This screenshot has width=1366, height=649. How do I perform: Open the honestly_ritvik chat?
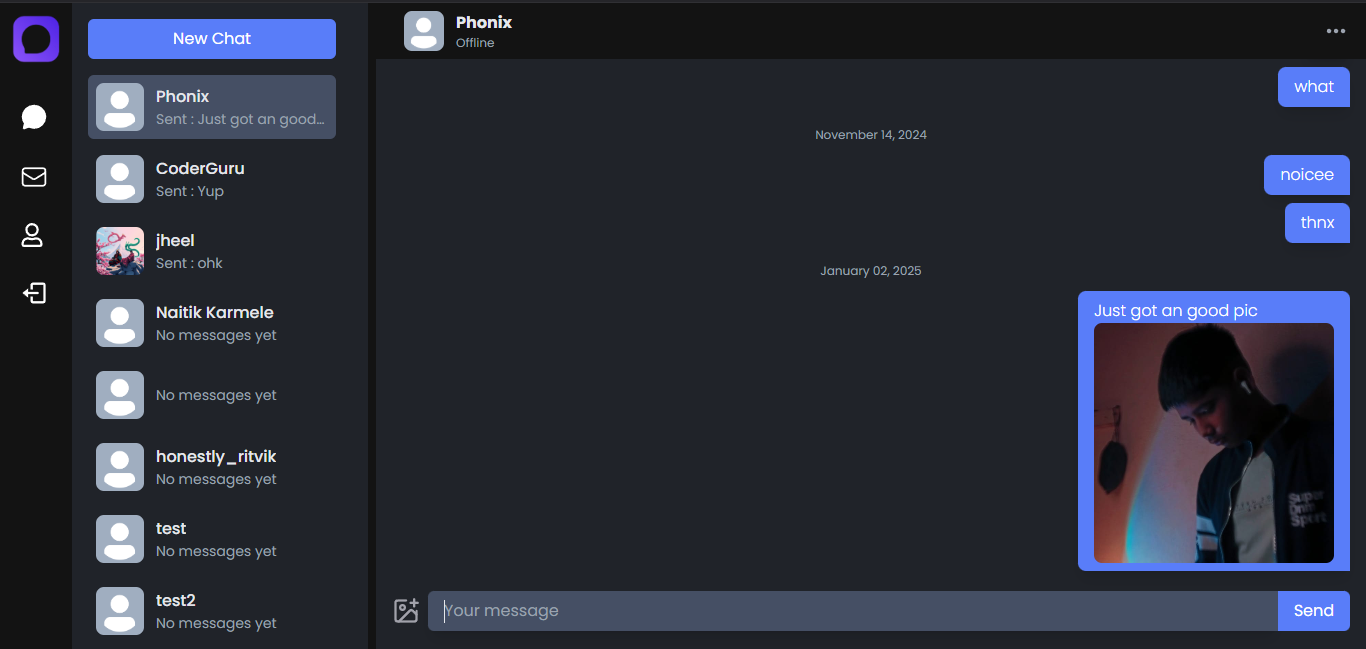(x=212, y=467)
